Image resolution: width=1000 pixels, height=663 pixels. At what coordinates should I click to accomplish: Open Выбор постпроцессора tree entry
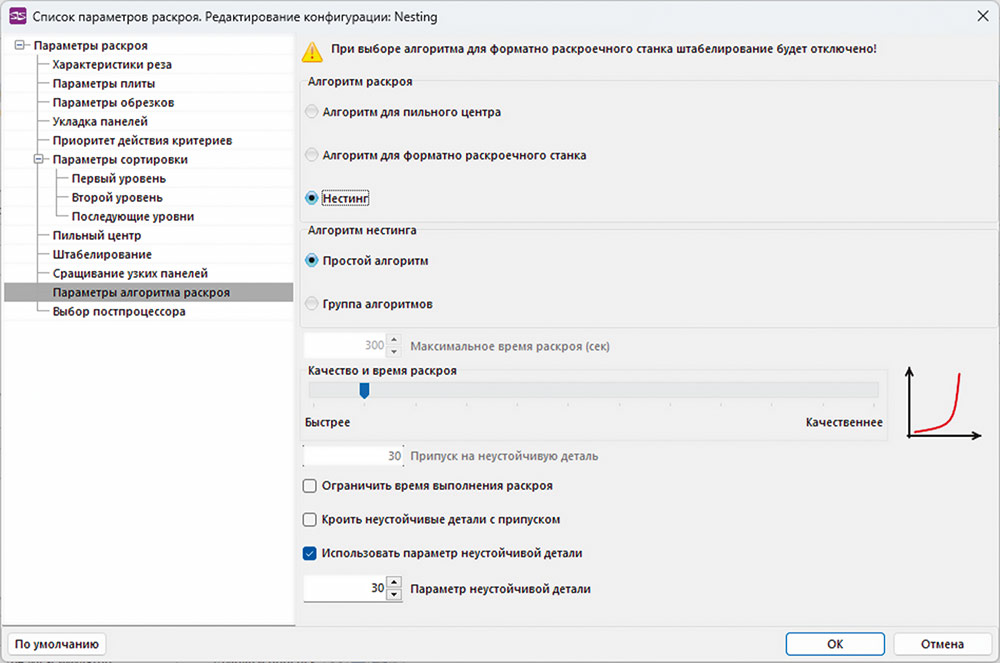click(119, 311)
